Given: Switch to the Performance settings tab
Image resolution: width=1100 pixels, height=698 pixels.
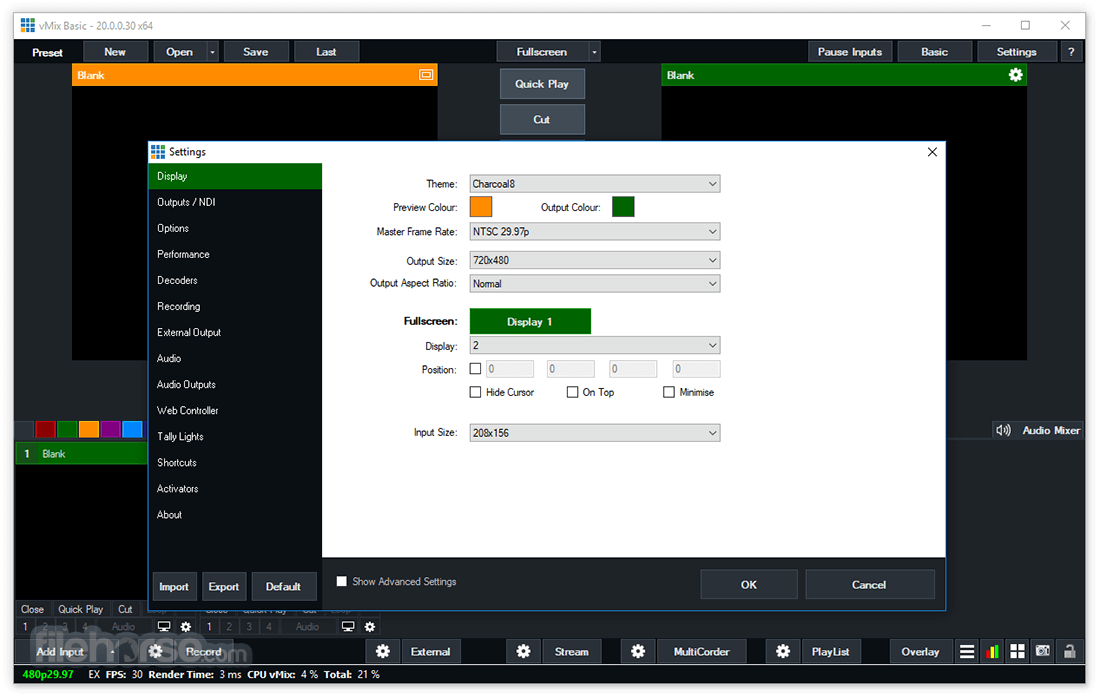Looking at the screenshot, I should tap(235, 254).
